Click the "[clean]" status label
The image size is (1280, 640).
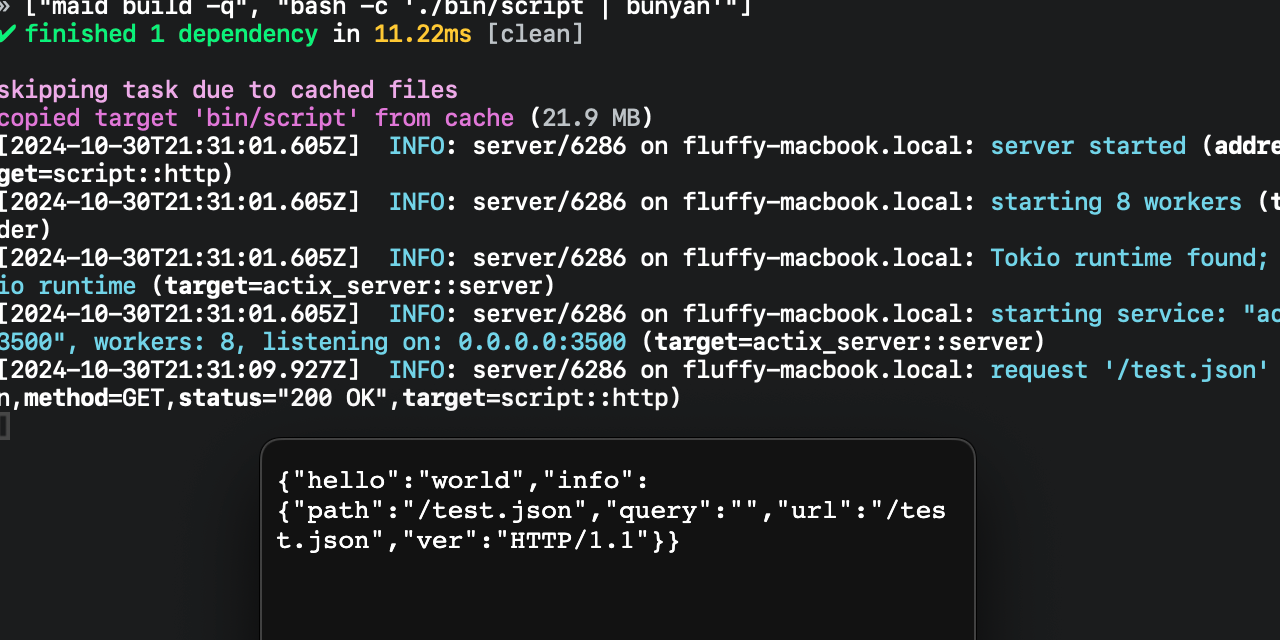point(535,34)
